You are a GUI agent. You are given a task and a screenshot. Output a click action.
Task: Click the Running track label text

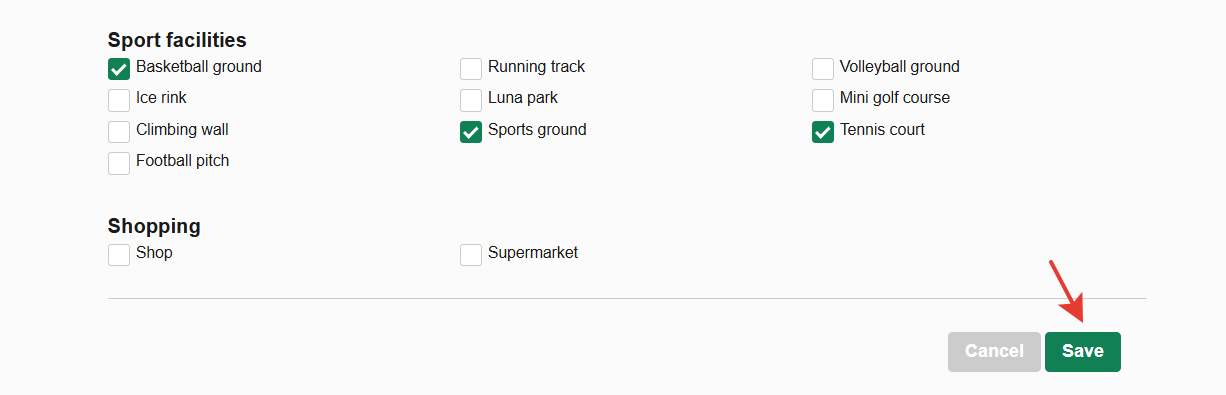click(x=536, y=67)
